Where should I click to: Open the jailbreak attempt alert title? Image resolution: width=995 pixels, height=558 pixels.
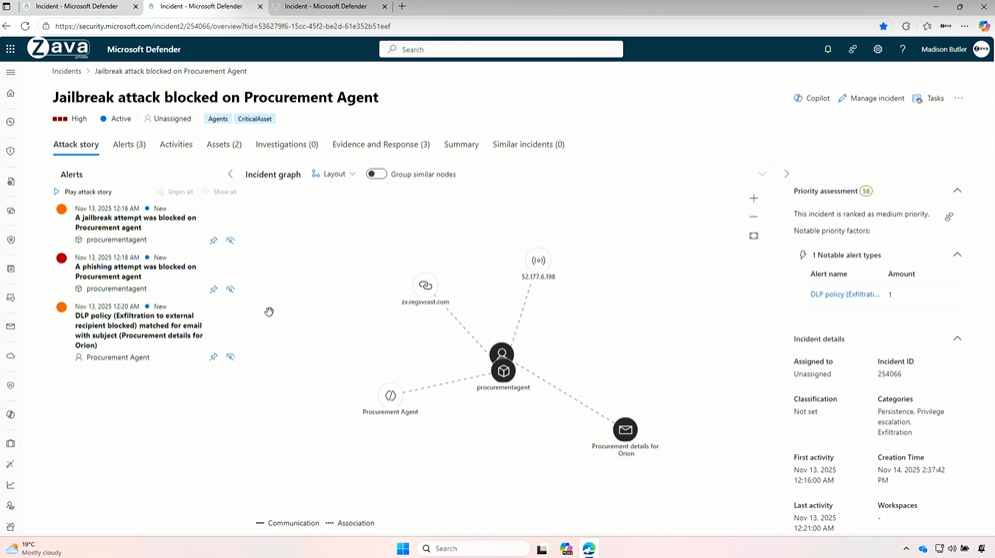tap(136, 223)
